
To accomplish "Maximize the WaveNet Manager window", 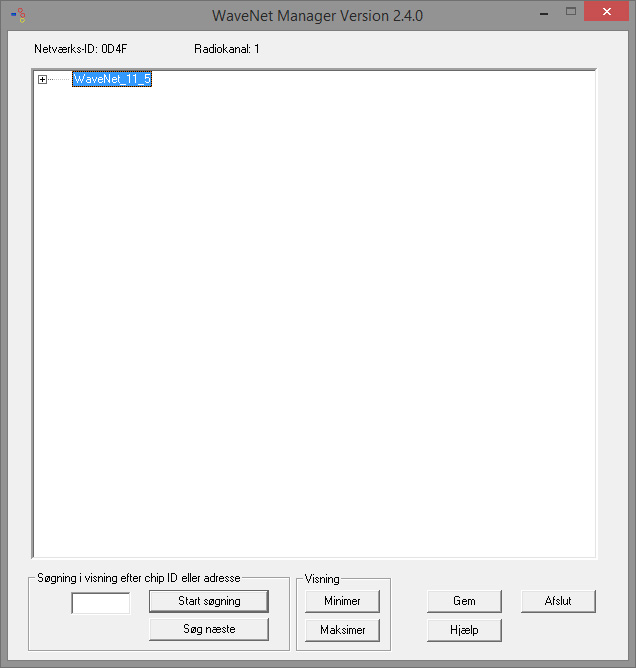I will pyautogui.click(x=571, y=12).
